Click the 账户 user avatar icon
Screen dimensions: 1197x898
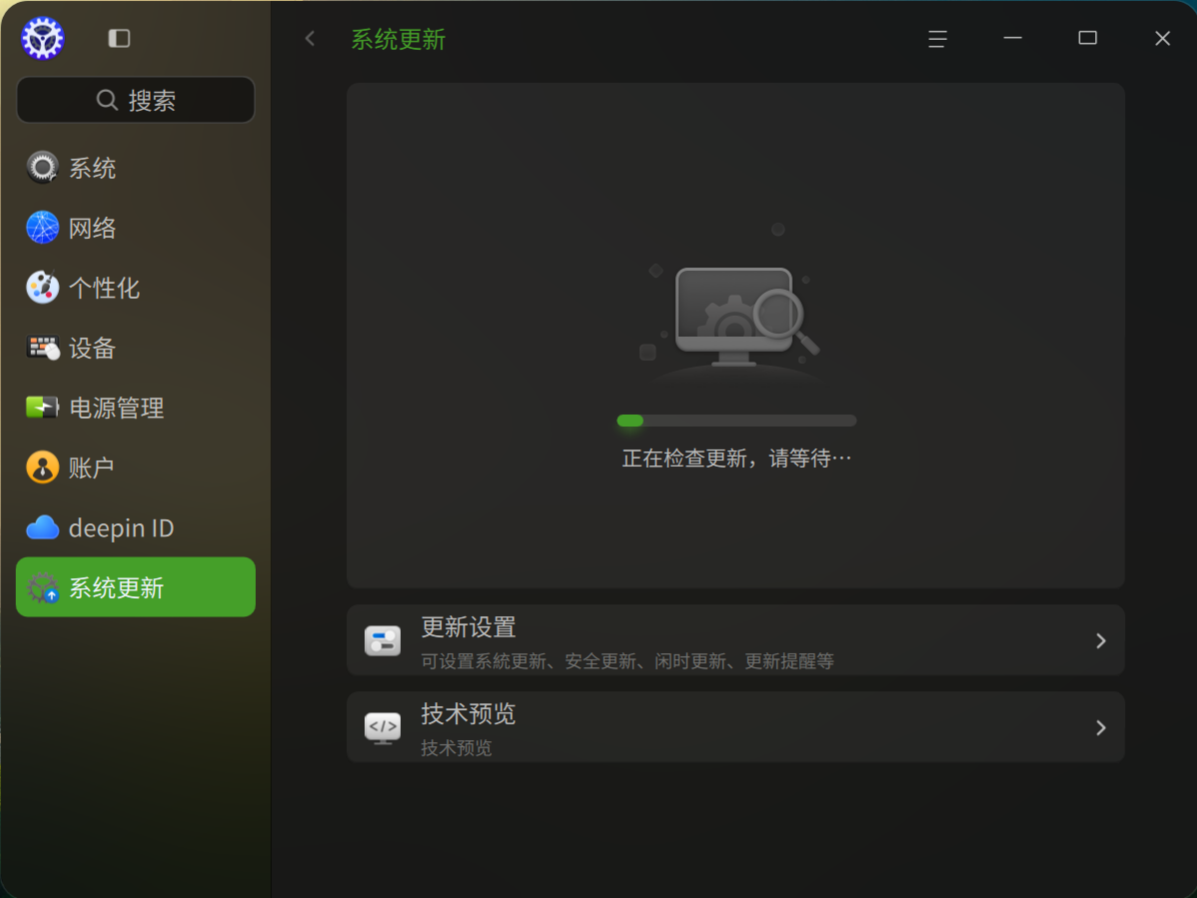43,467
